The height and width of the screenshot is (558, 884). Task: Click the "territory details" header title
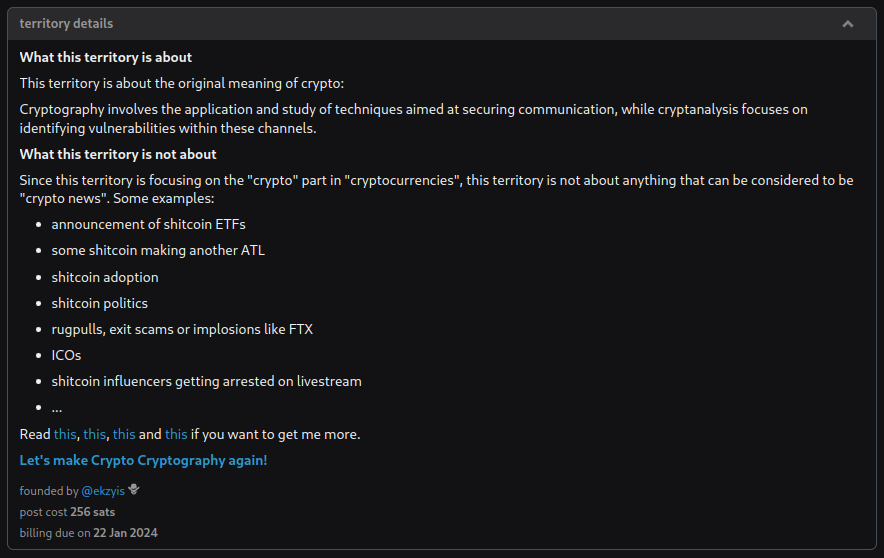66,24
